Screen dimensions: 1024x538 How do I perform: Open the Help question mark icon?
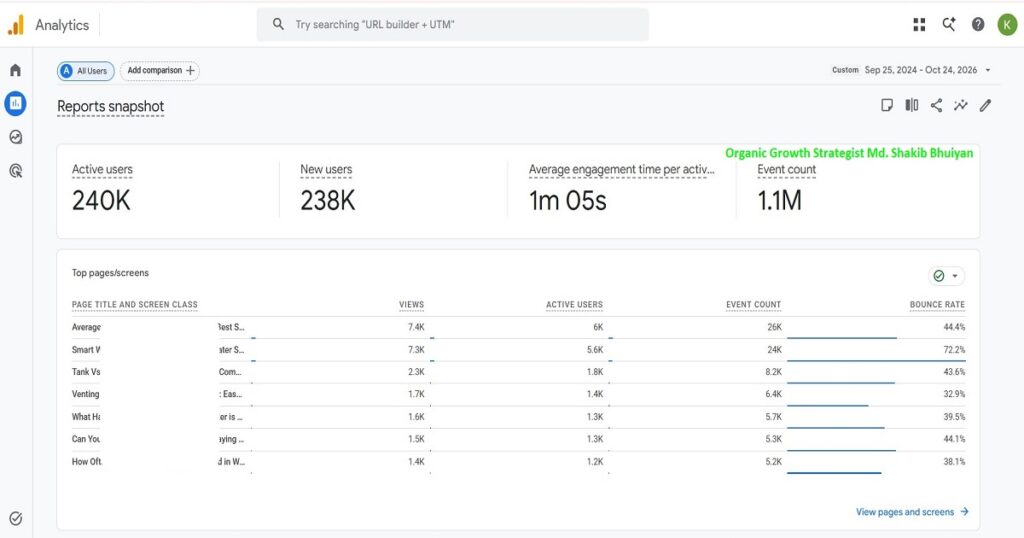click(978, 25)
